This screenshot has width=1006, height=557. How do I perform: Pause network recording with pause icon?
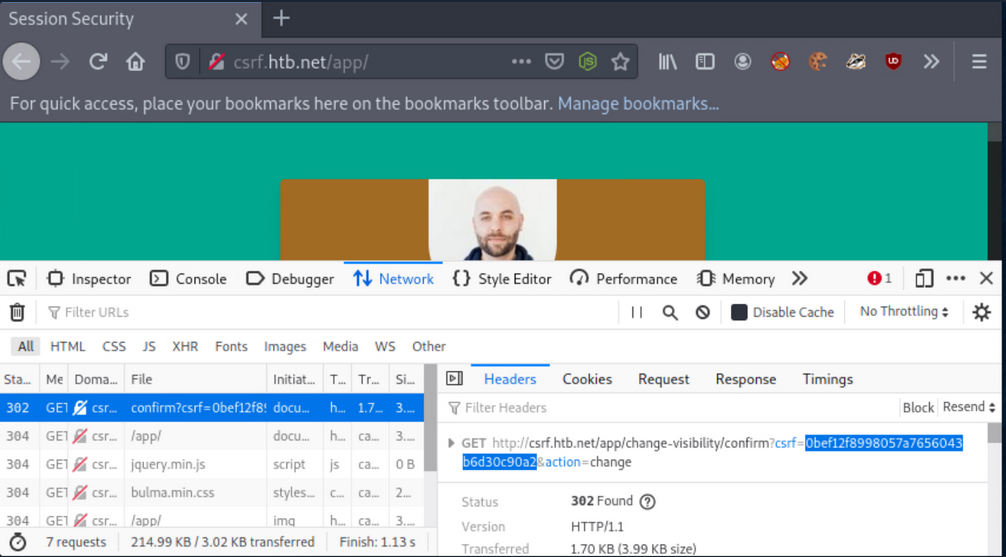tap(637, 312)
